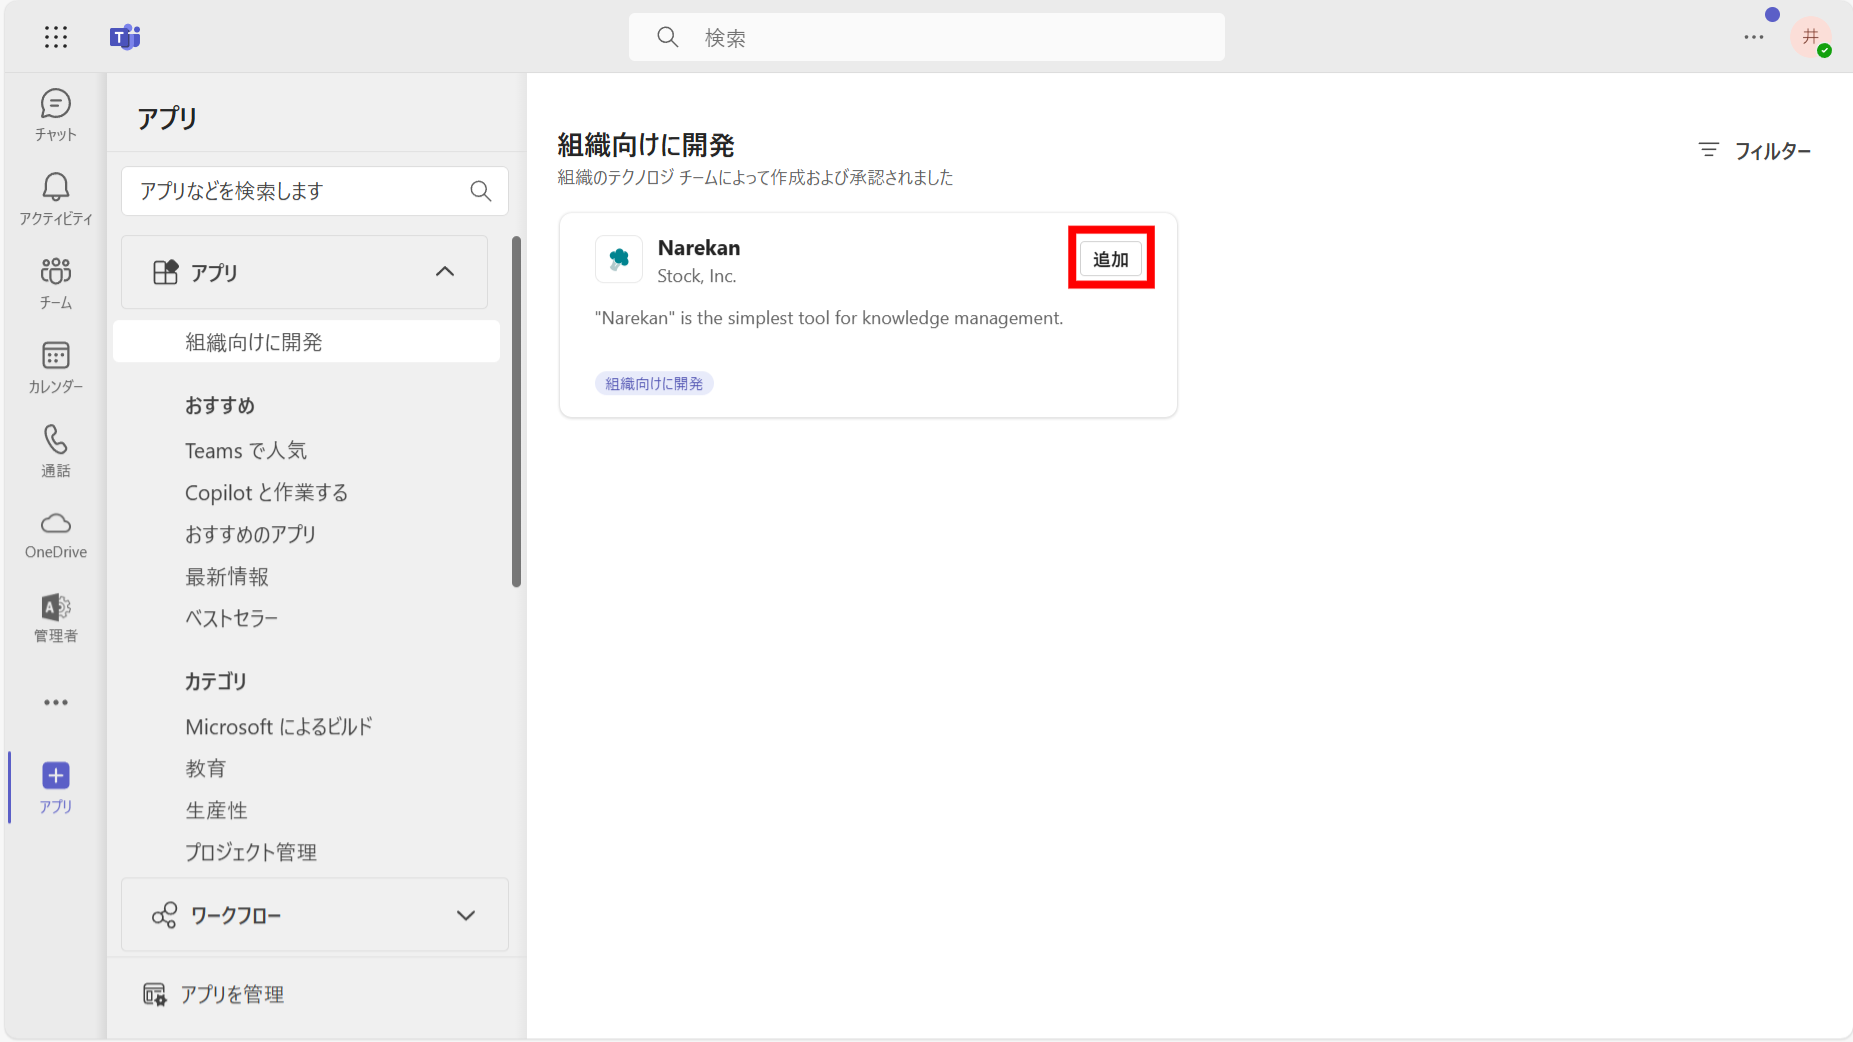The width and height of the screenshot is (1853, 1042).
Task: Select Teams で人気 category
Action: point(246,450)
